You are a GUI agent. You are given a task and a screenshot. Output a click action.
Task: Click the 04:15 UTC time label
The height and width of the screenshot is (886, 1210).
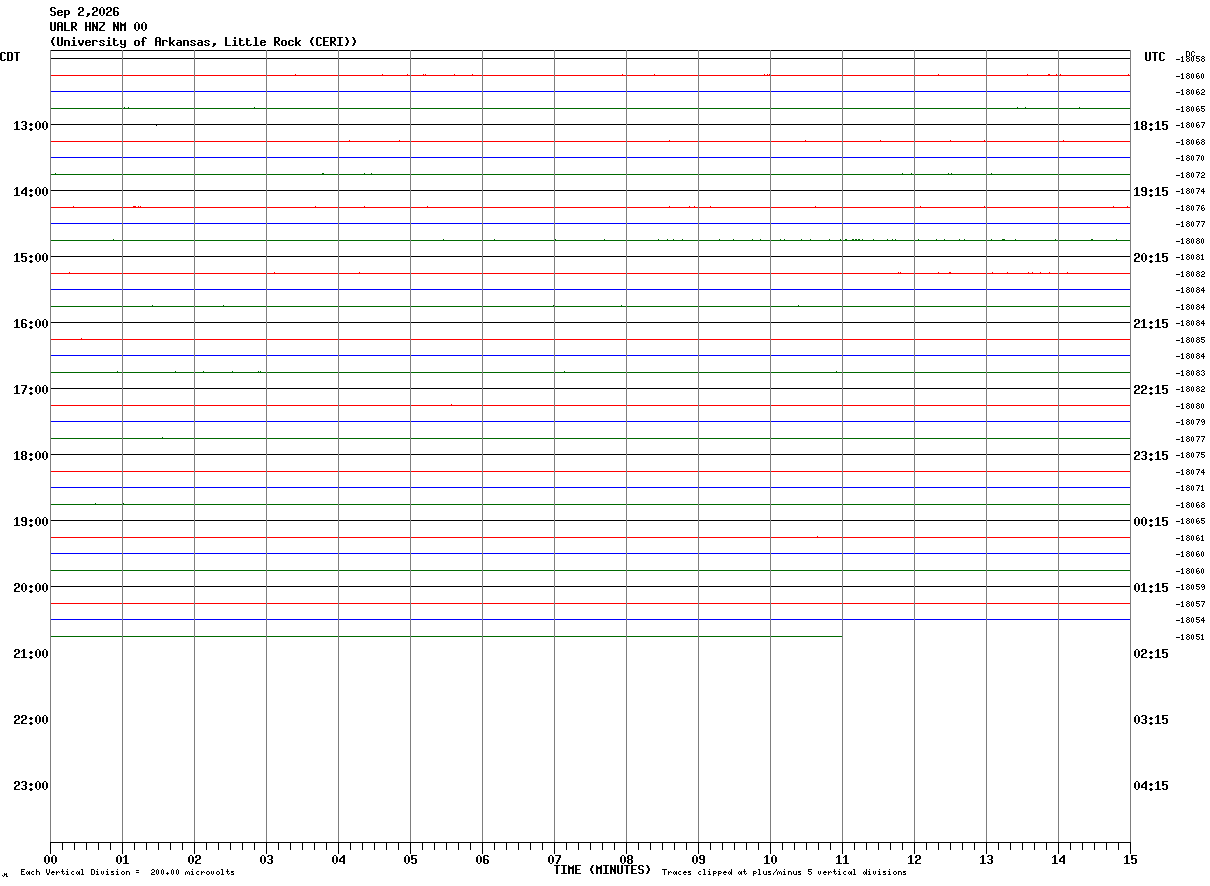coord(1151,785)
